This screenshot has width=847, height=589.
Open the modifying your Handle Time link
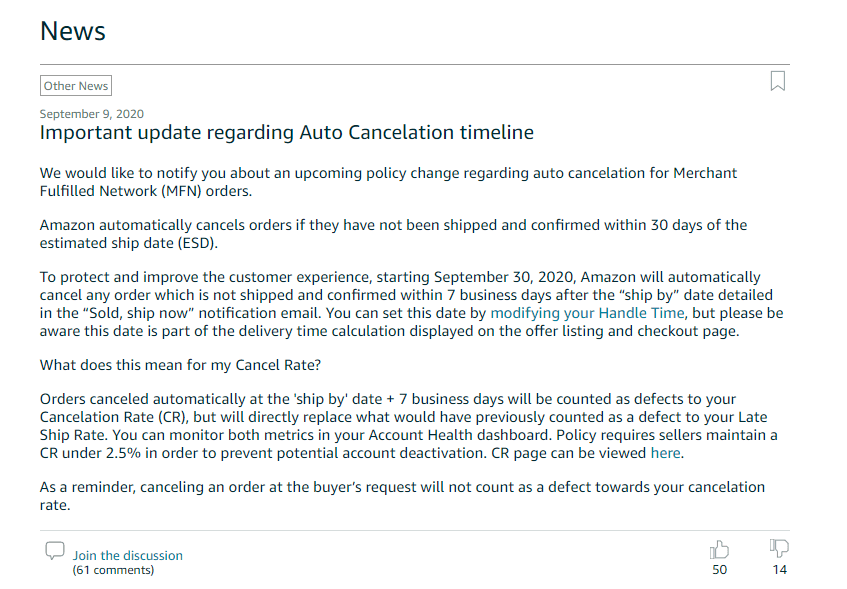[x=587, y=313]
